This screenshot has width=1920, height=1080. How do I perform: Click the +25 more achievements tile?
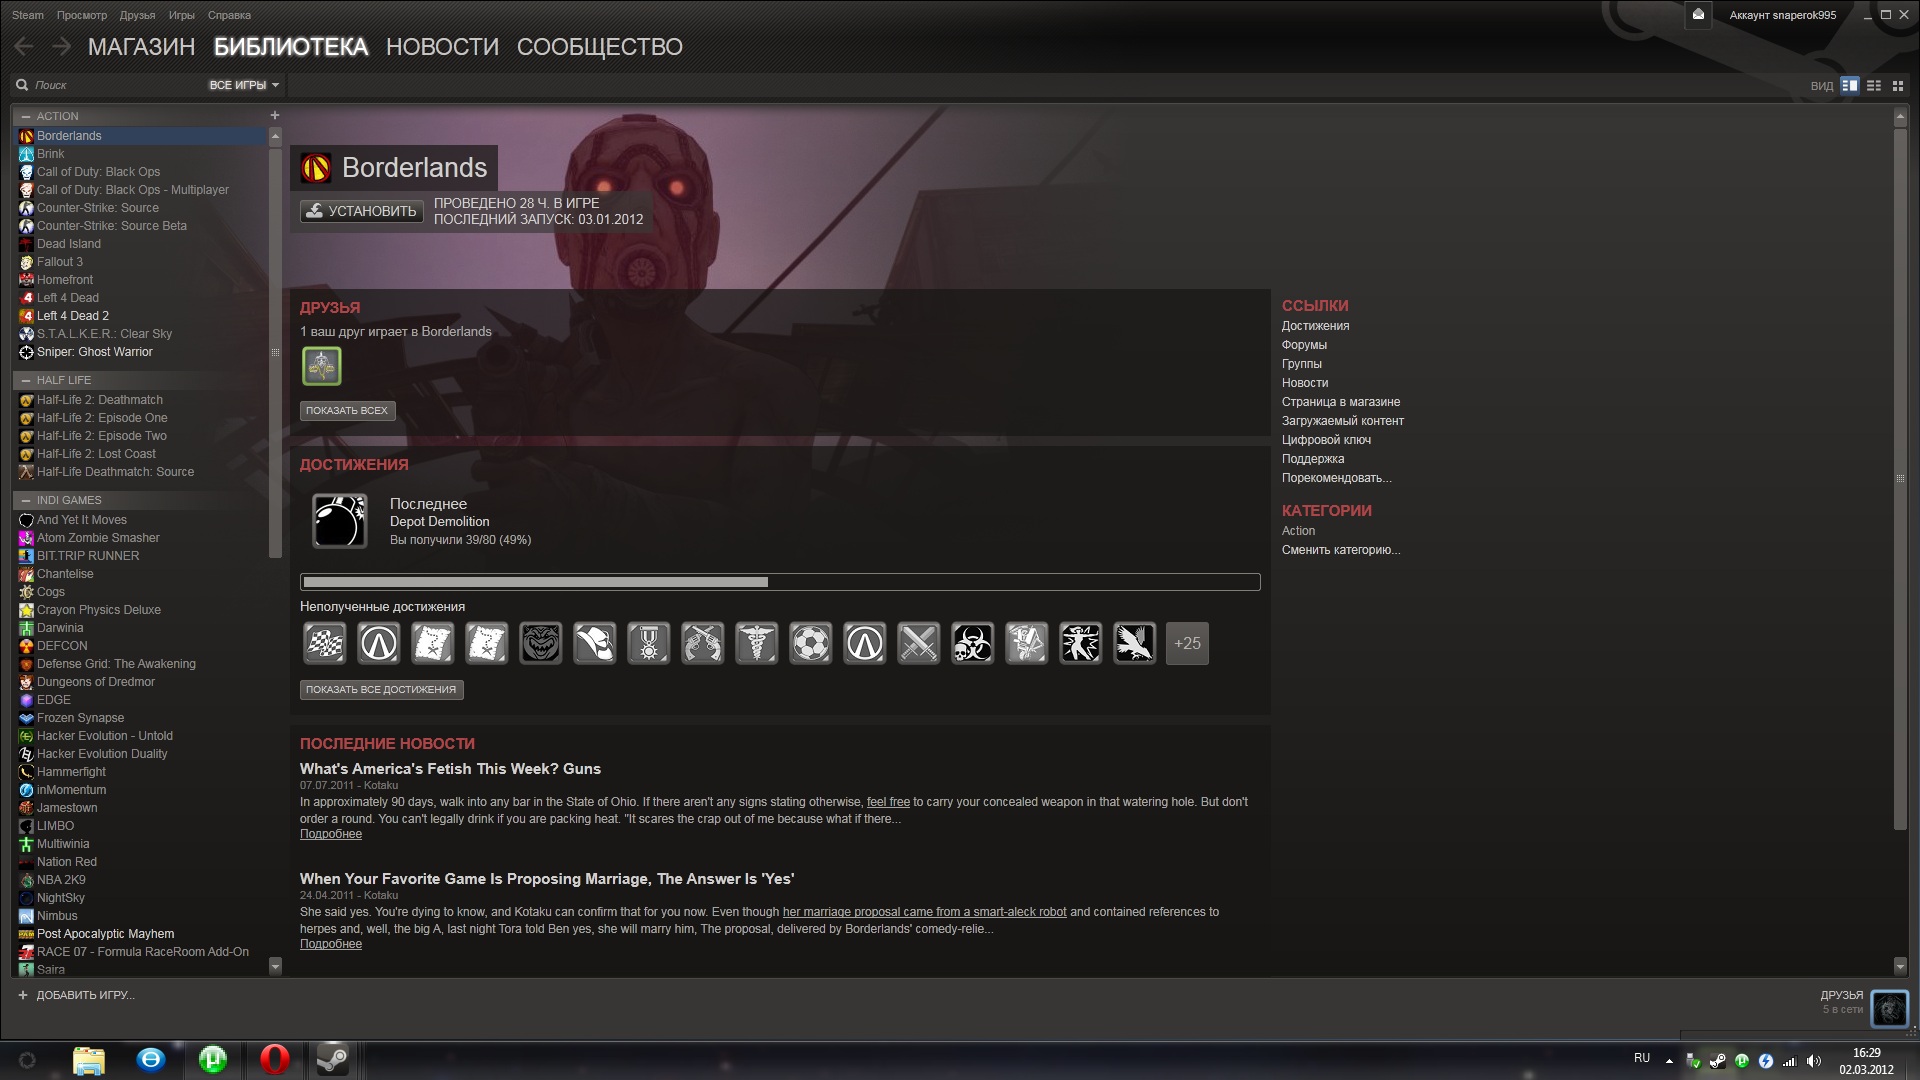(x=1187, y=644)
